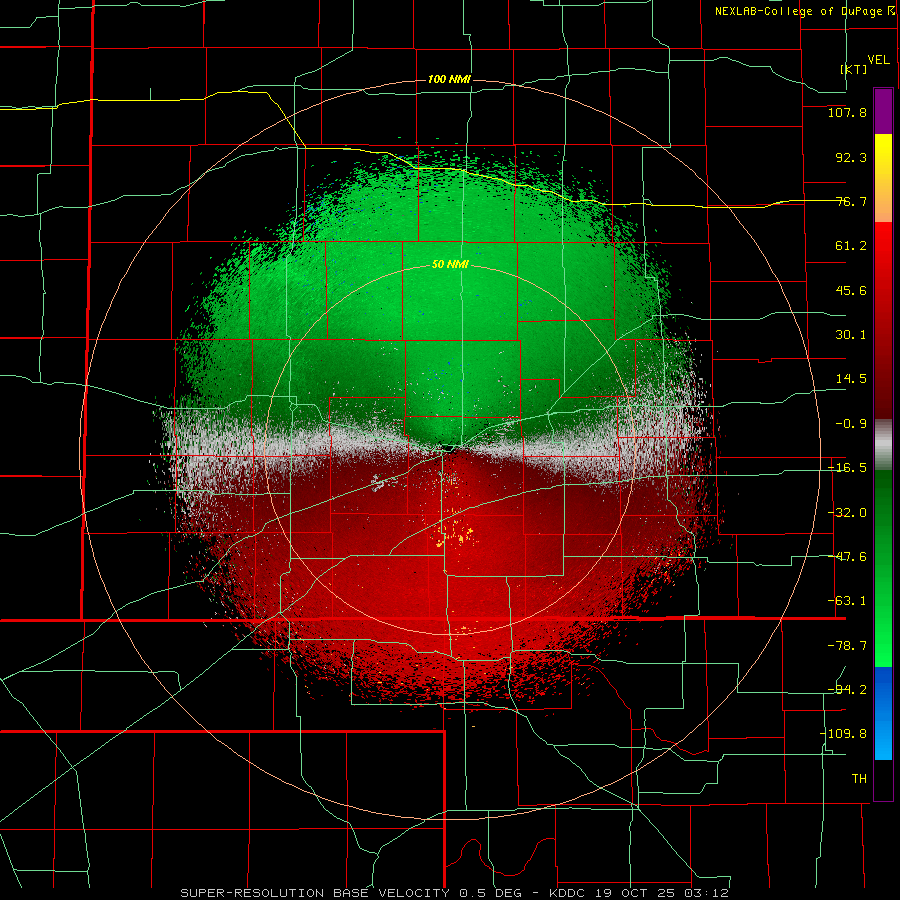Select the -109.8 scale value
This screenshot has width=900, height=900.
pos(843,734)
